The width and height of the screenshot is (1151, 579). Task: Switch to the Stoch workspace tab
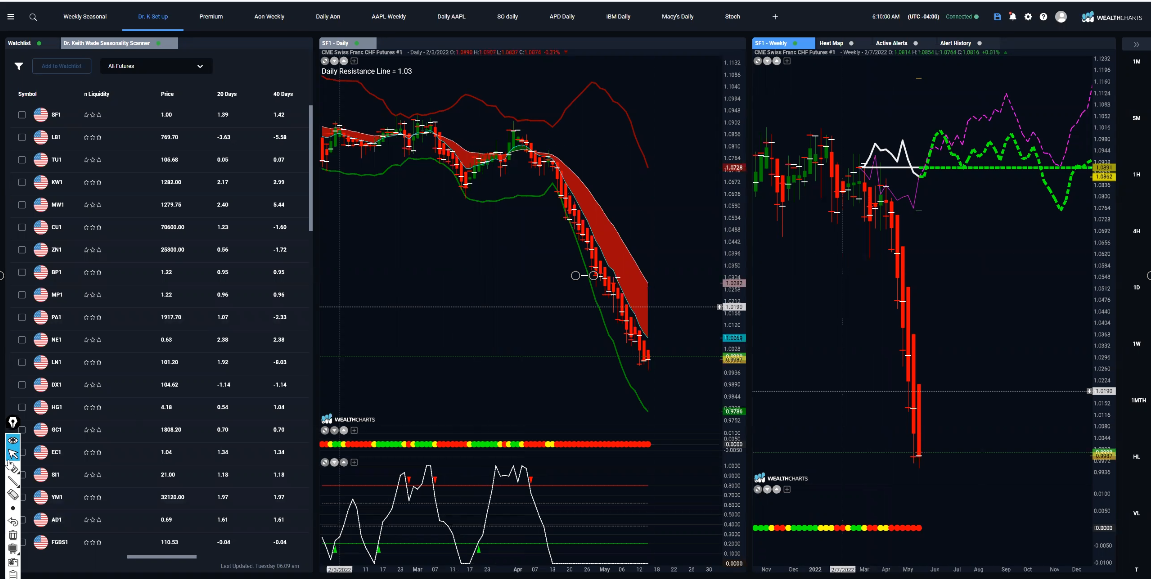[x=733, y=16]
